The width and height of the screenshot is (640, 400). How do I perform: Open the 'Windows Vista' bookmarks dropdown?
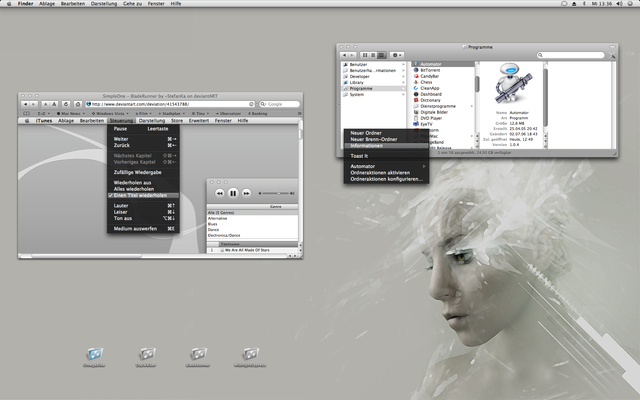pyautogui.click(x=110, y=113)
